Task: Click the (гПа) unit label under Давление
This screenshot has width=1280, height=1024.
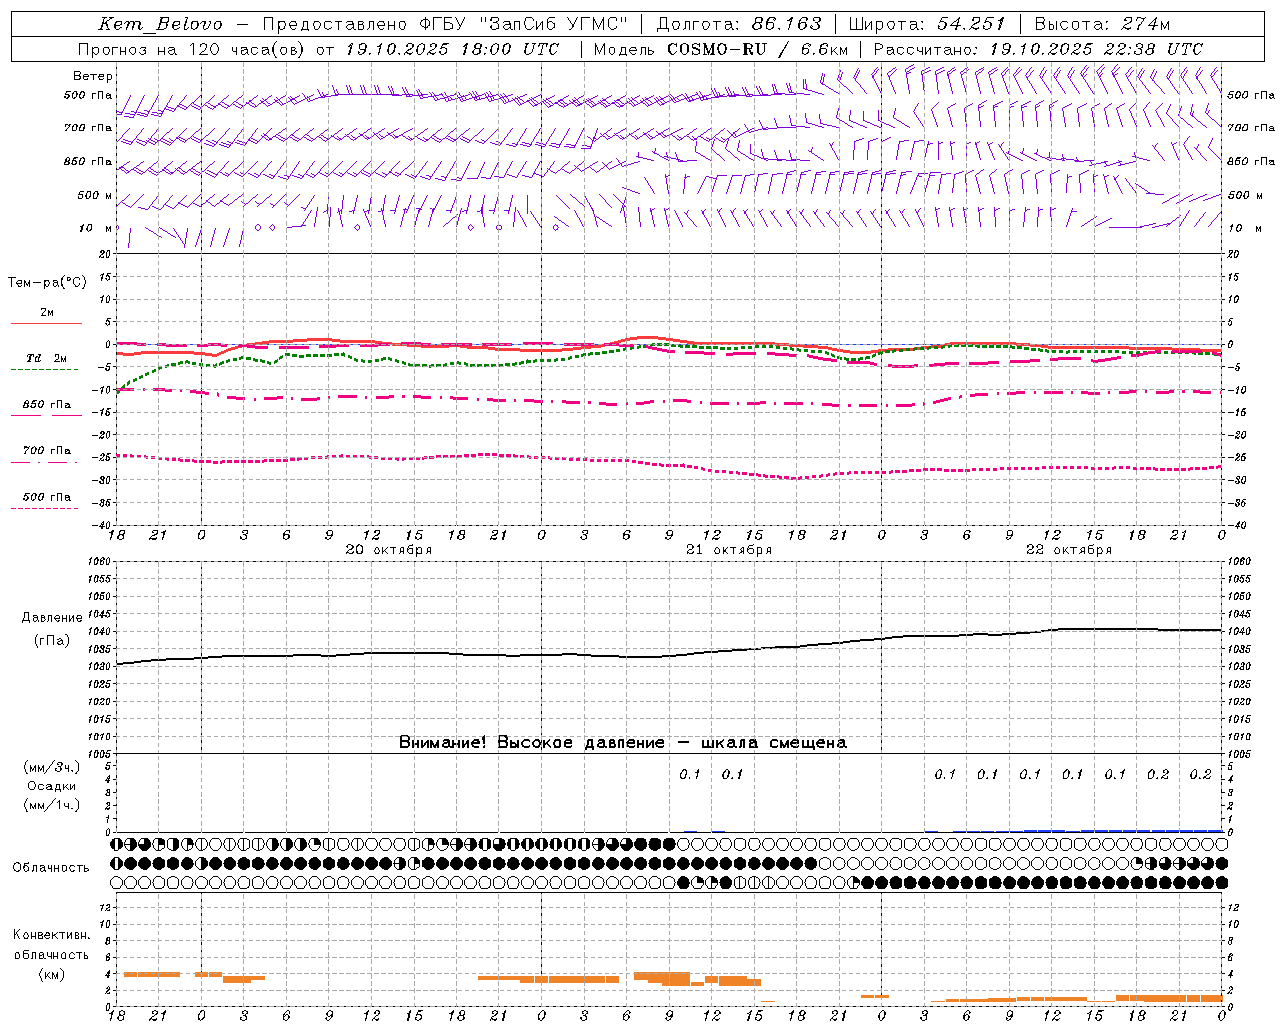Action: click(x=52, y=640)
